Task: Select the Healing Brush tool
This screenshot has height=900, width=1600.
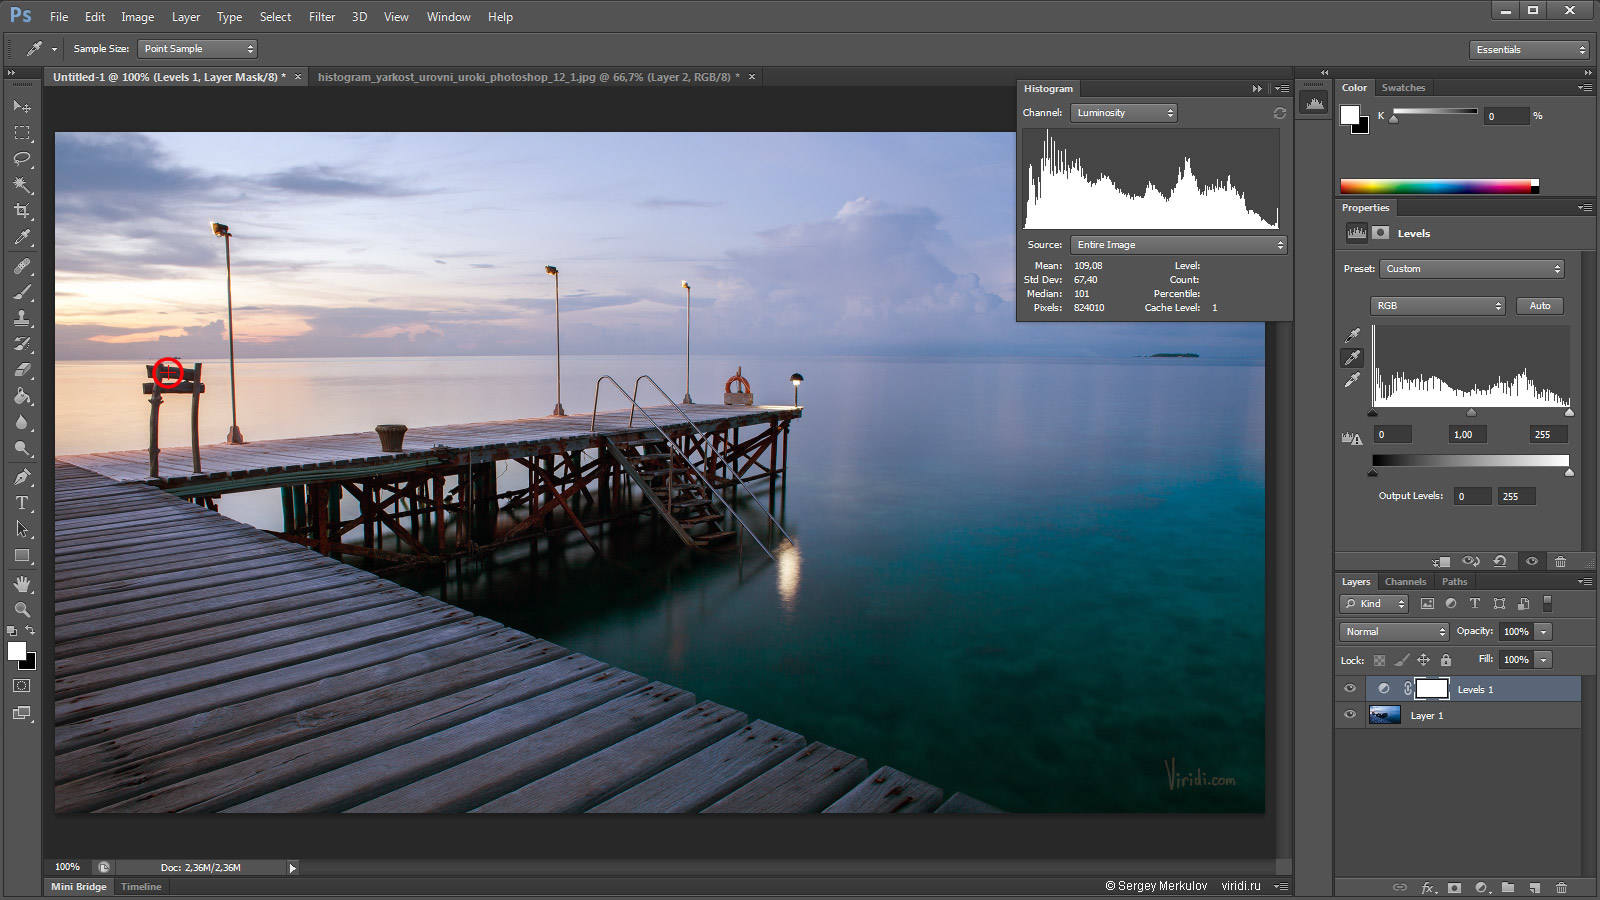Action: 22,266
